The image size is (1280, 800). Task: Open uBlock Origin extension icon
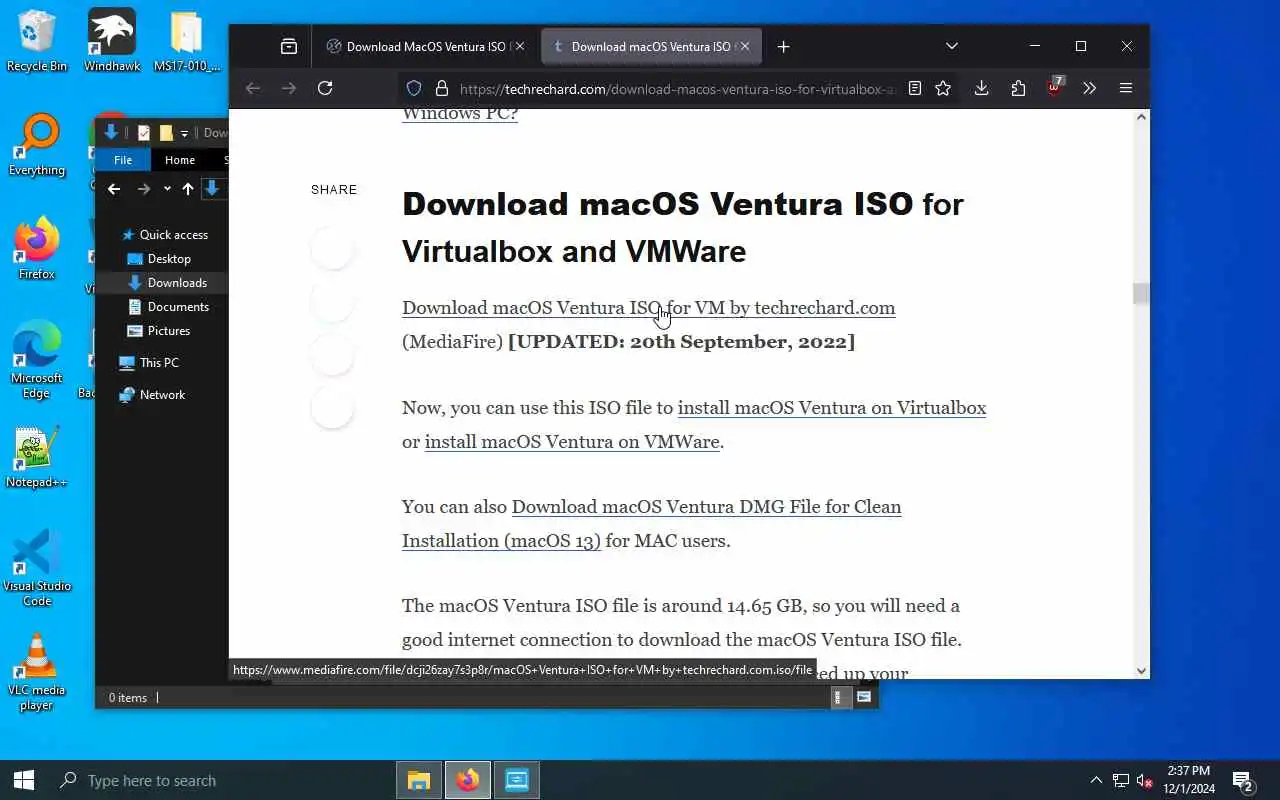[1054, 88]
